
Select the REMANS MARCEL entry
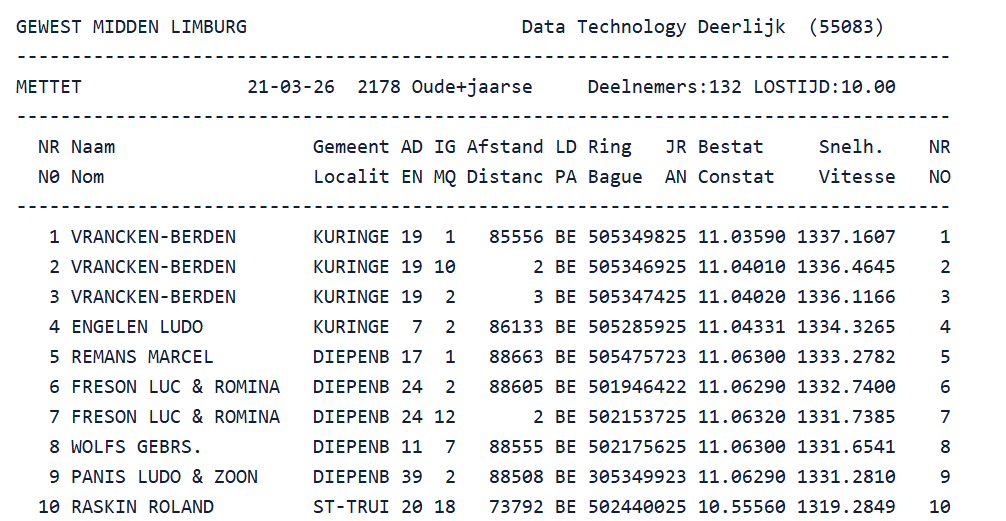coord(142,357)
